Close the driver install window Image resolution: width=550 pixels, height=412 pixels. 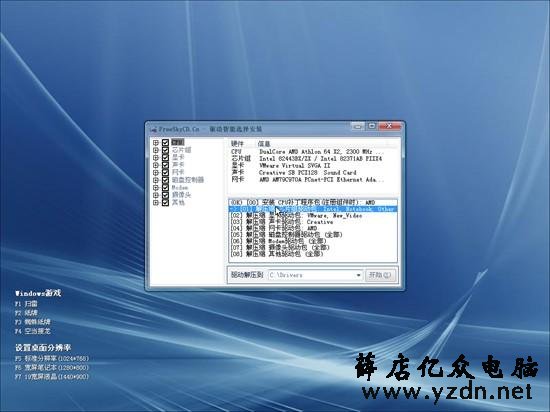(x=390, y=126)
